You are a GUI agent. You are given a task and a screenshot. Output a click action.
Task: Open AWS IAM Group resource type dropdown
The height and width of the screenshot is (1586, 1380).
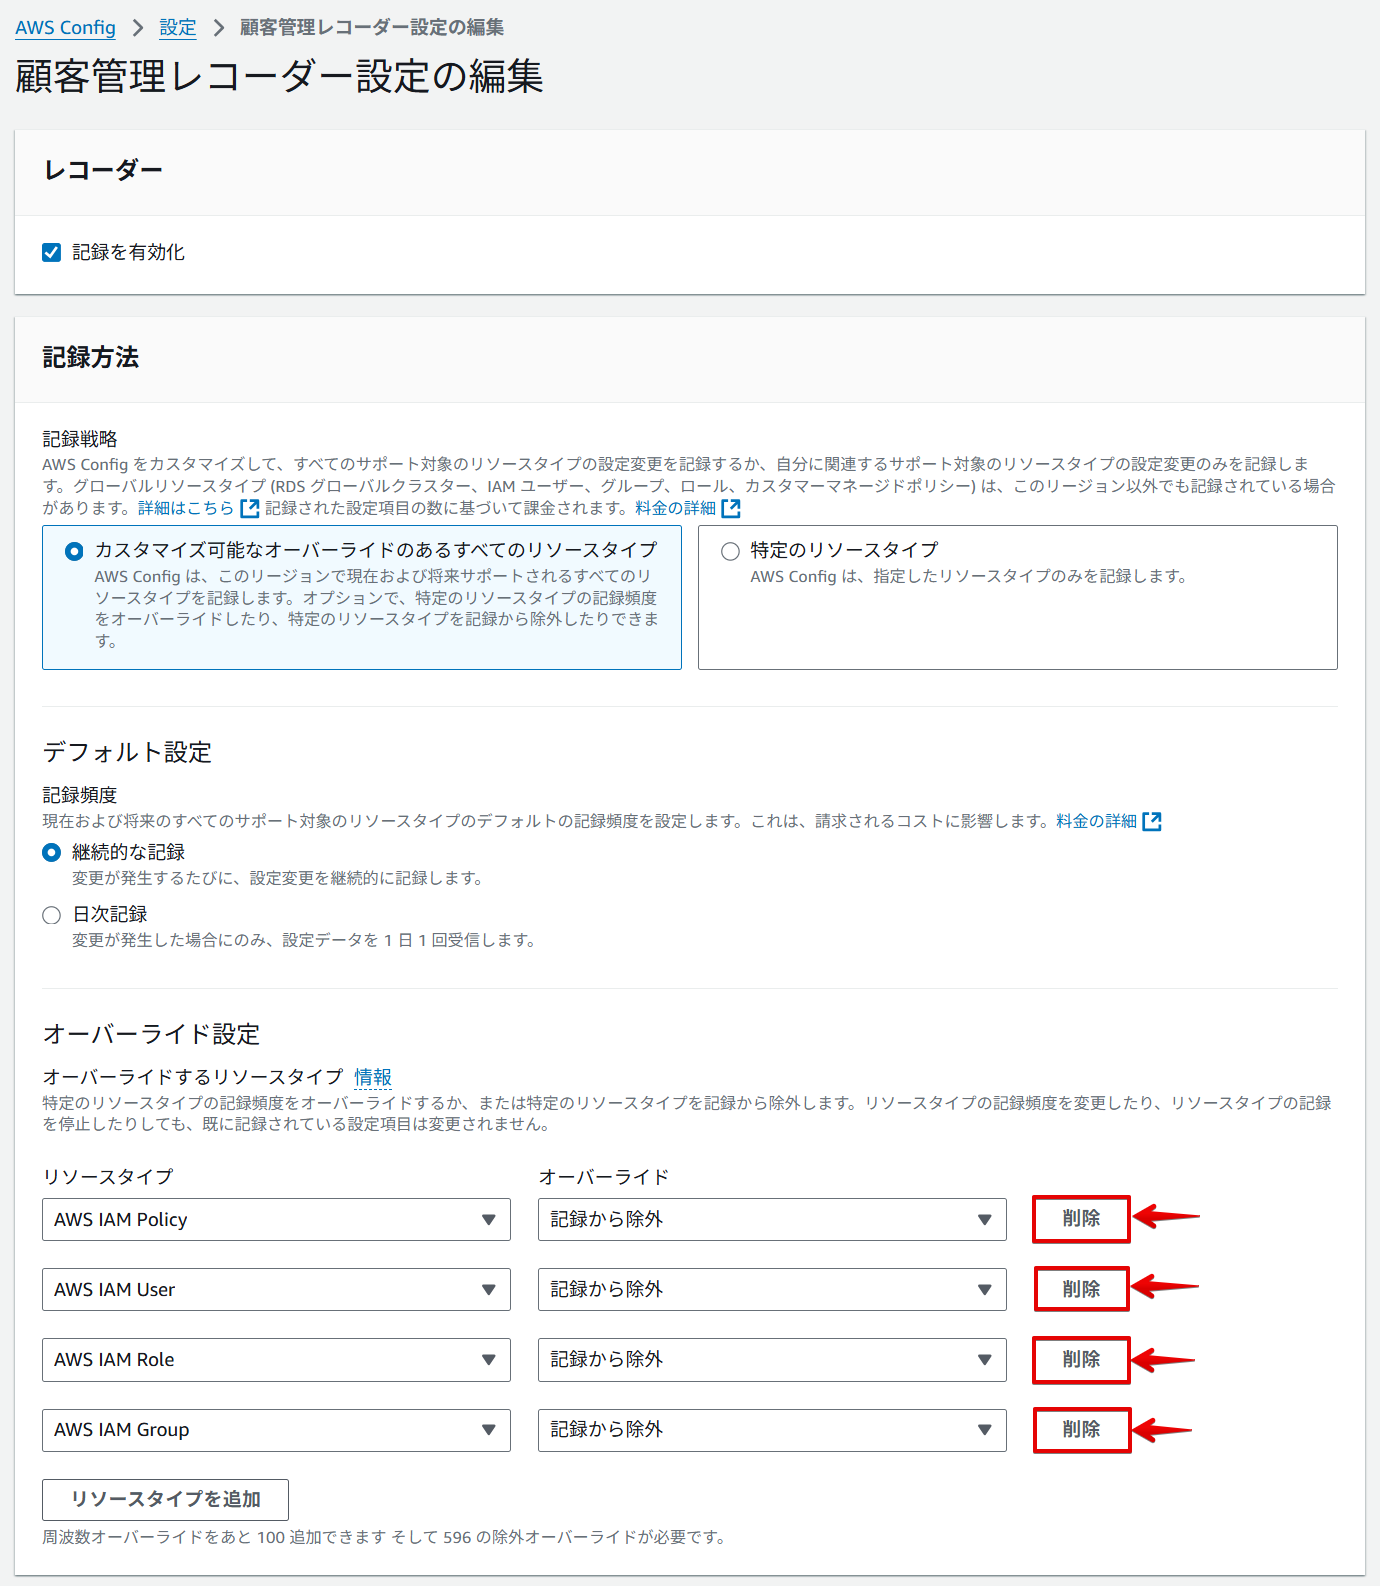click(x=276, y=1430)
